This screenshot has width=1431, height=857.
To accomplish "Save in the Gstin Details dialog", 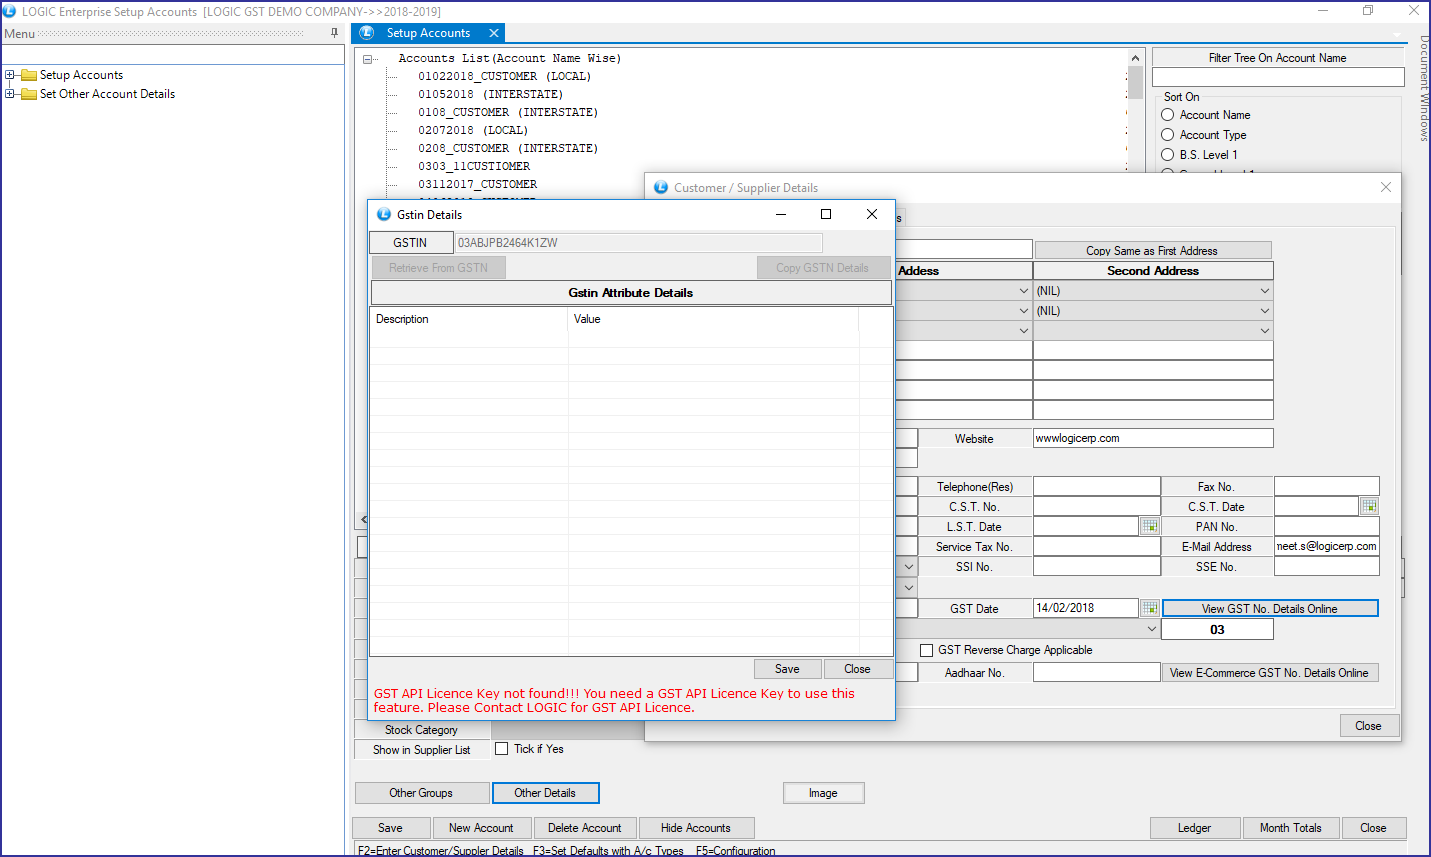I will (x=787, y=669).
